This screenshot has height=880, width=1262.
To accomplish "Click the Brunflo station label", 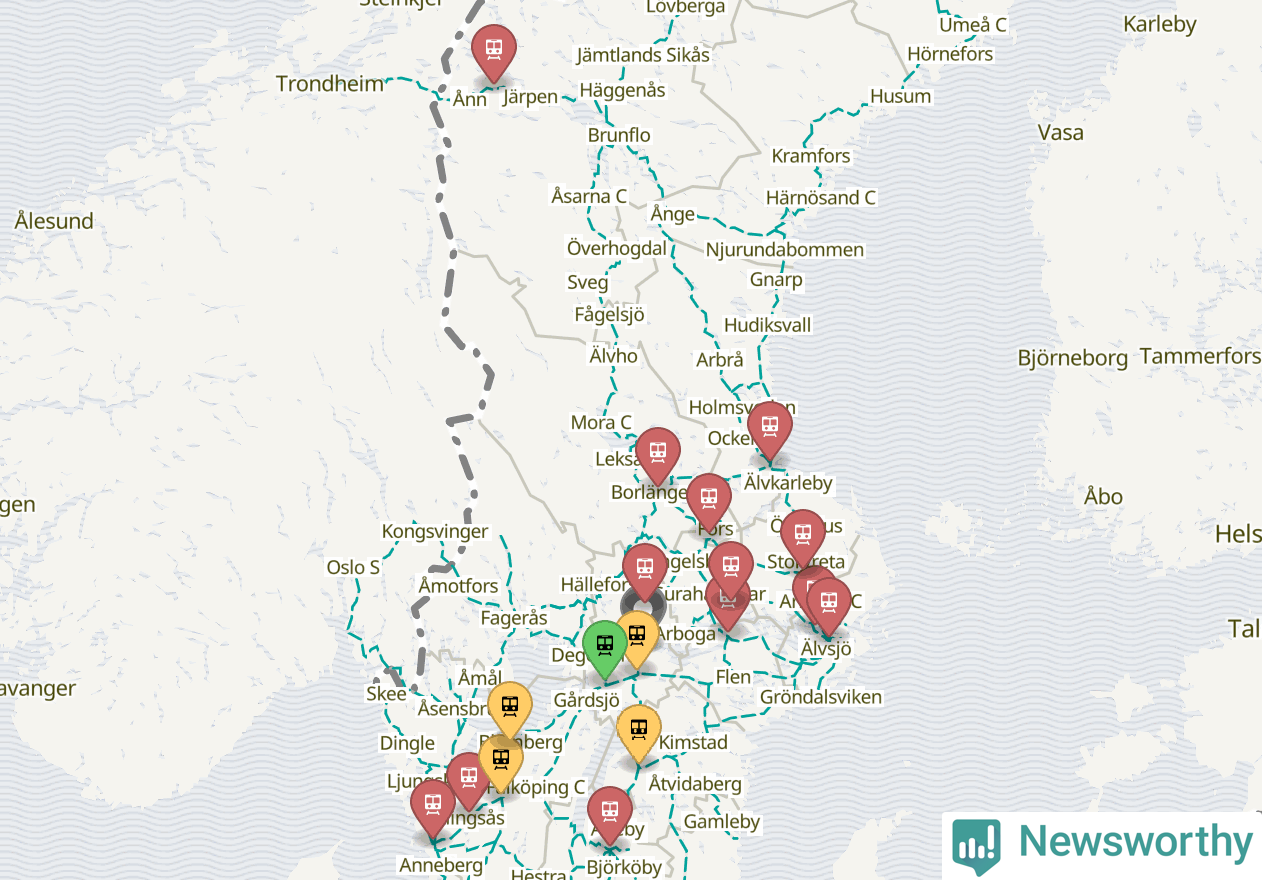I will (x=619, y=135).
